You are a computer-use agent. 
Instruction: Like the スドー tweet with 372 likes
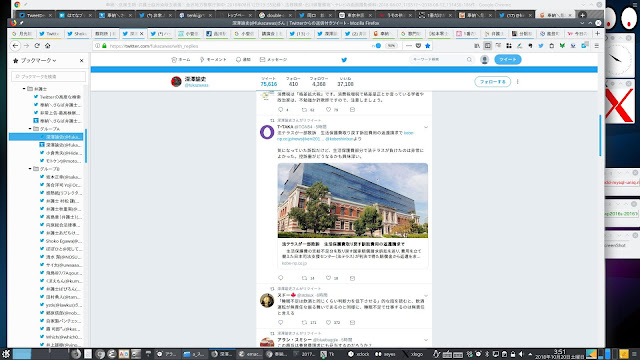coord(328,322)
